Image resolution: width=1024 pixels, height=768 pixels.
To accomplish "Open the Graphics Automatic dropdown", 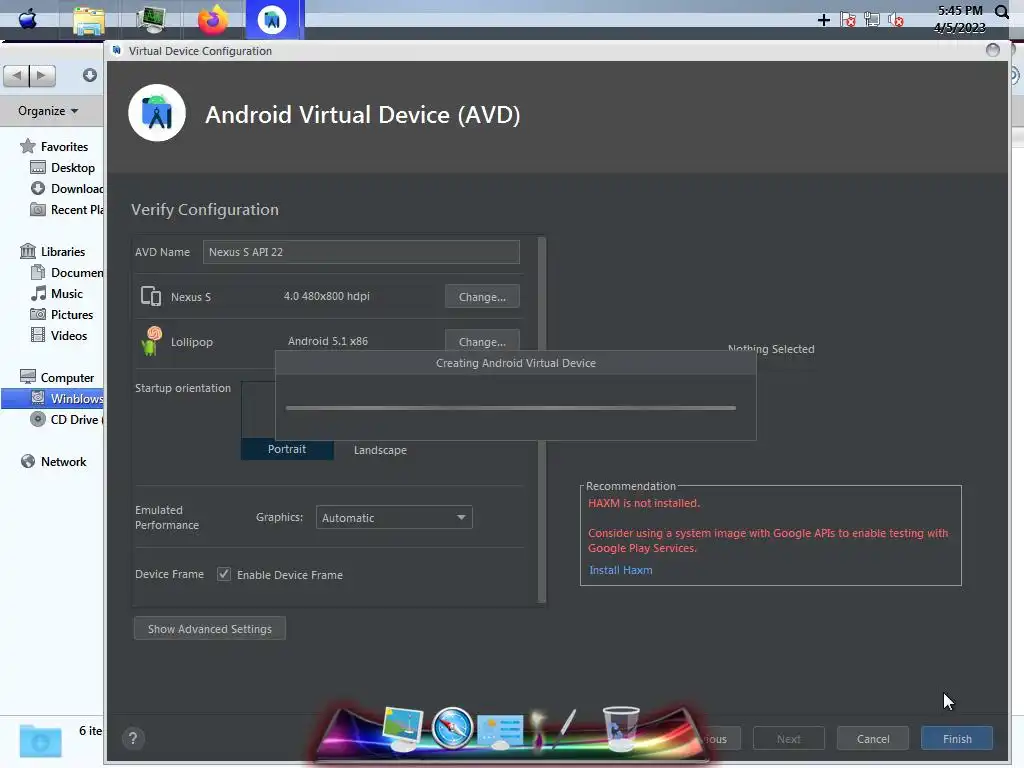I will click(x=394, y=517).
